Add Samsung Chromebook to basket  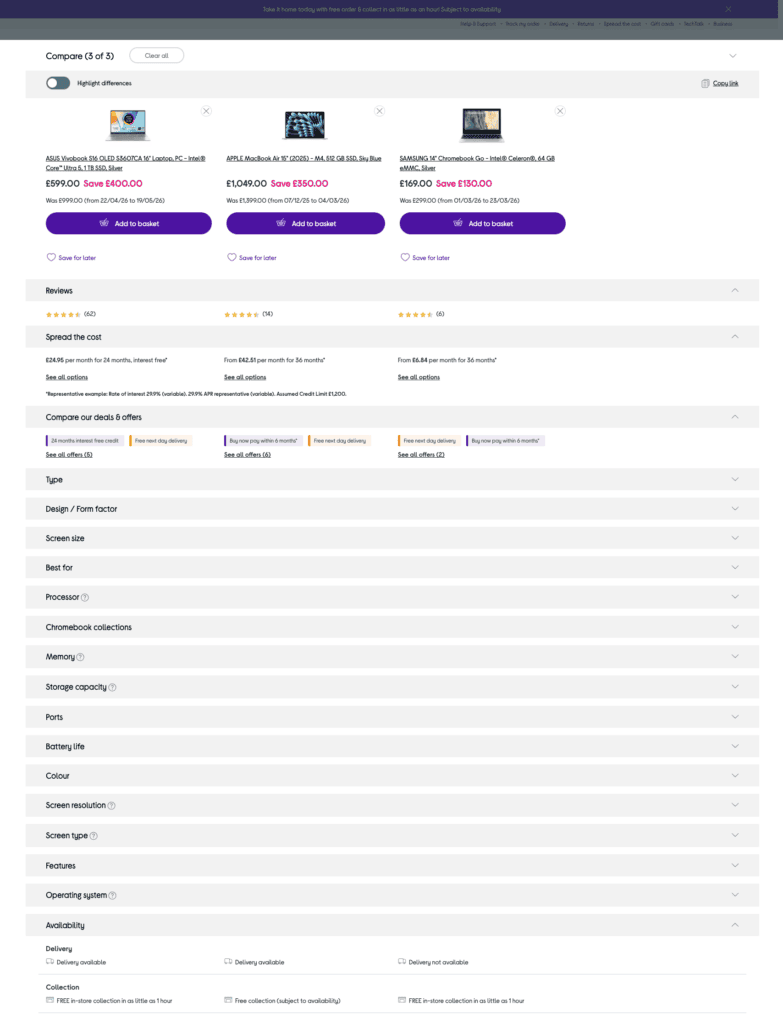click(483, 223)
